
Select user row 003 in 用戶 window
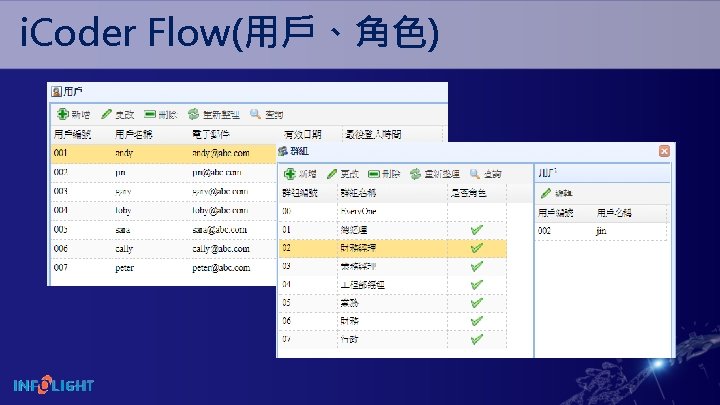[163, 191]
